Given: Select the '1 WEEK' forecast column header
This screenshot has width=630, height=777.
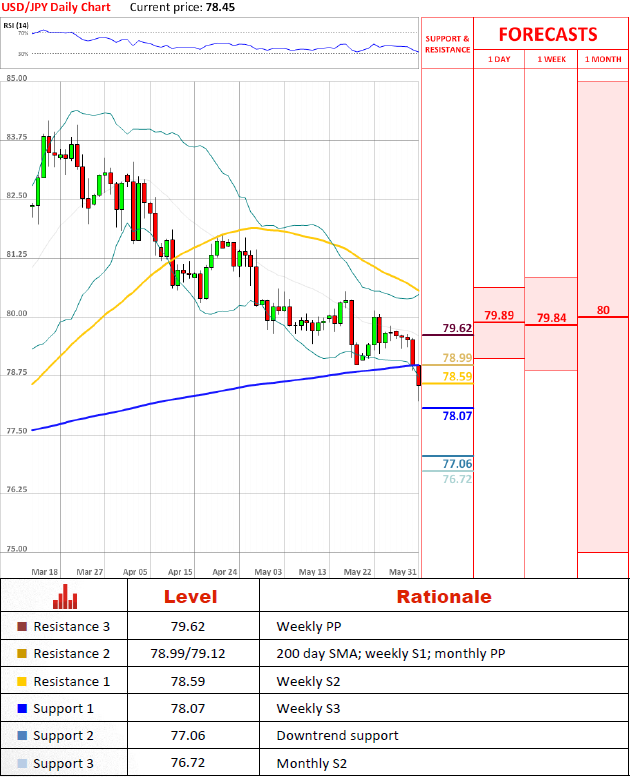Looking at the screenshot, I should tap(551, 59).
